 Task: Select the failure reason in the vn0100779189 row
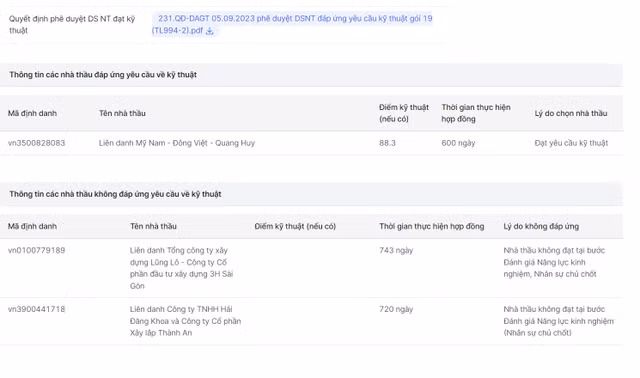[554, 262]
